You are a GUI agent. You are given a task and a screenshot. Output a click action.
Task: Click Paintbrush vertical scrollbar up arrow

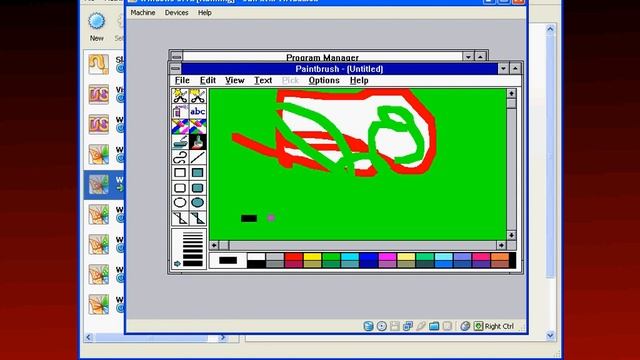[511, 93]
